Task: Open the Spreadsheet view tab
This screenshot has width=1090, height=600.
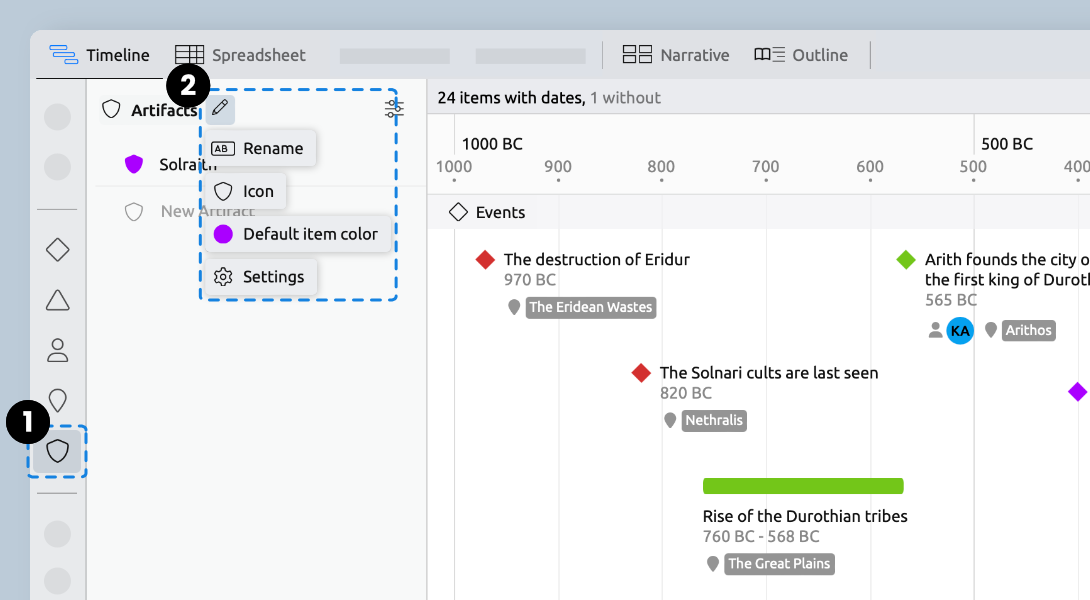Action: click(240, 55)
